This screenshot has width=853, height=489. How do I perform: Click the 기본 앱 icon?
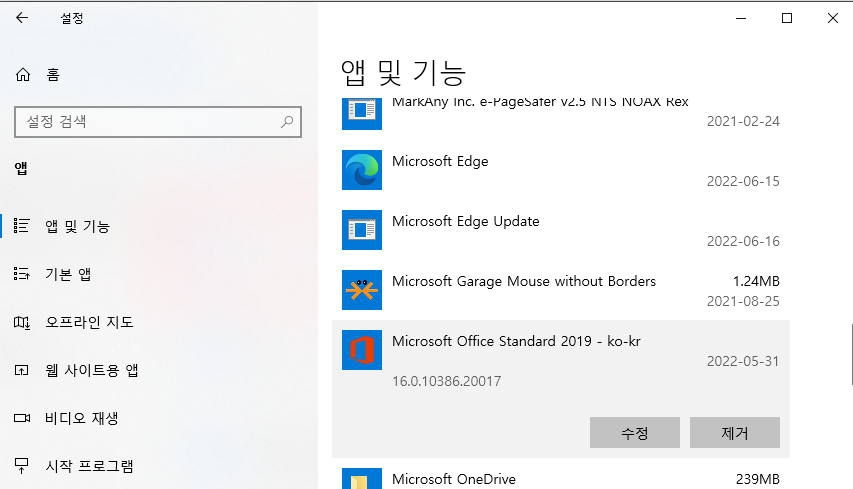pyautogui.click(x=21, y=274)
